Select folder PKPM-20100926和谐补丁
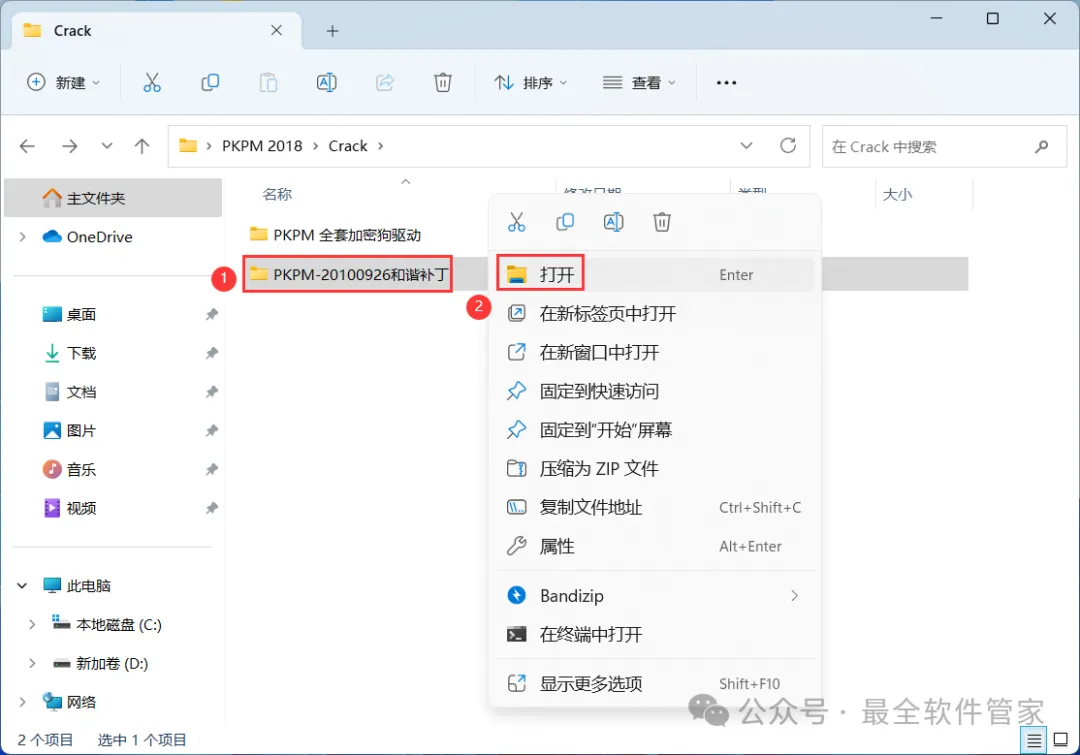 pyautogui.click(x=349, y=274)
